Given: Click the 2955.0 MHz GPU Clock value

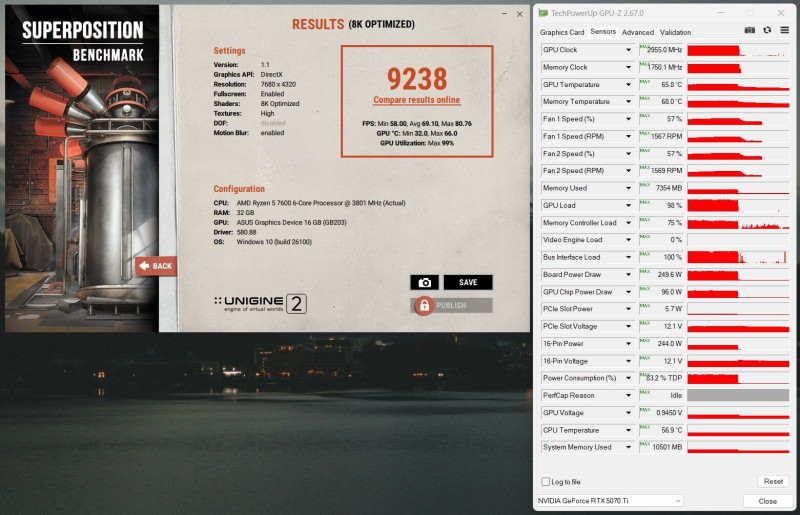Looking at the screenshot, I should (664, 50).
